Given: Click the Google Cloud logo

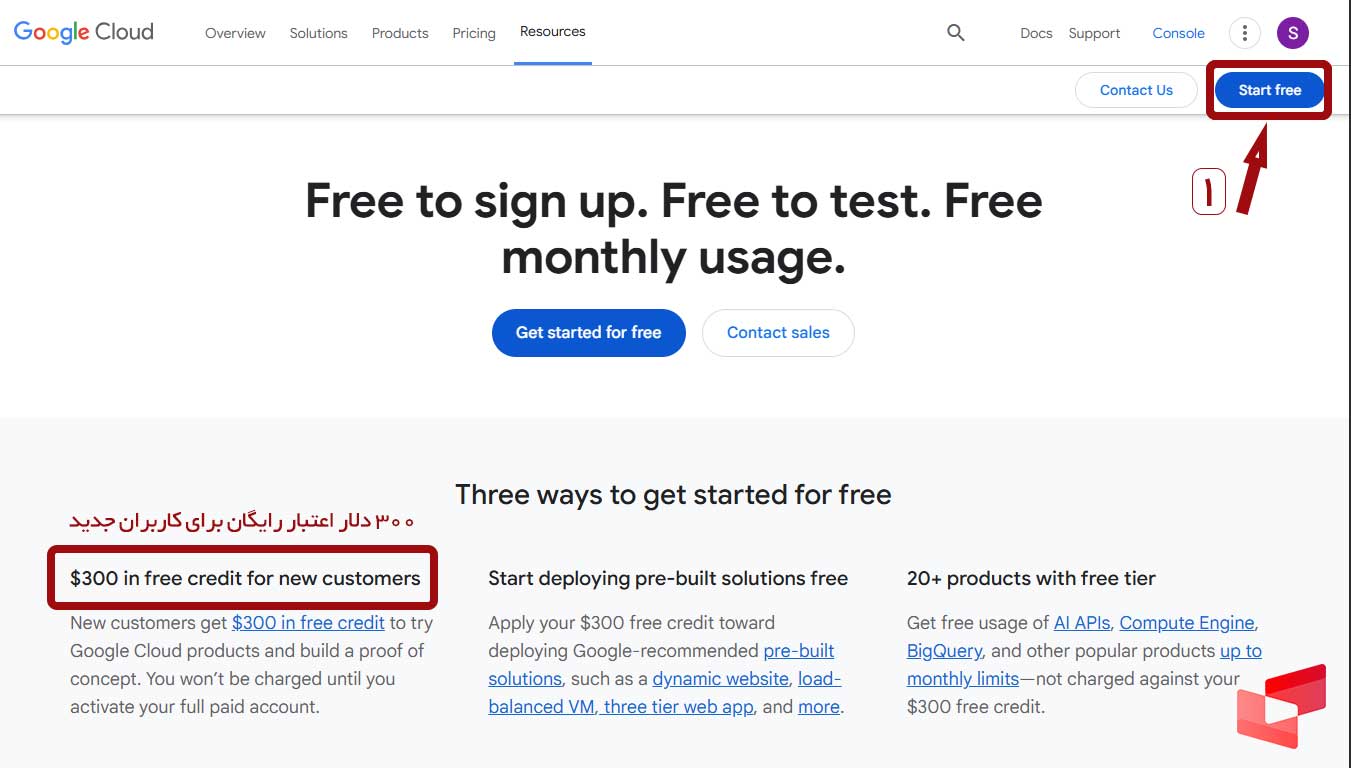Looking at the screenshot, I should pyautogui.click(x=84, y=32).
